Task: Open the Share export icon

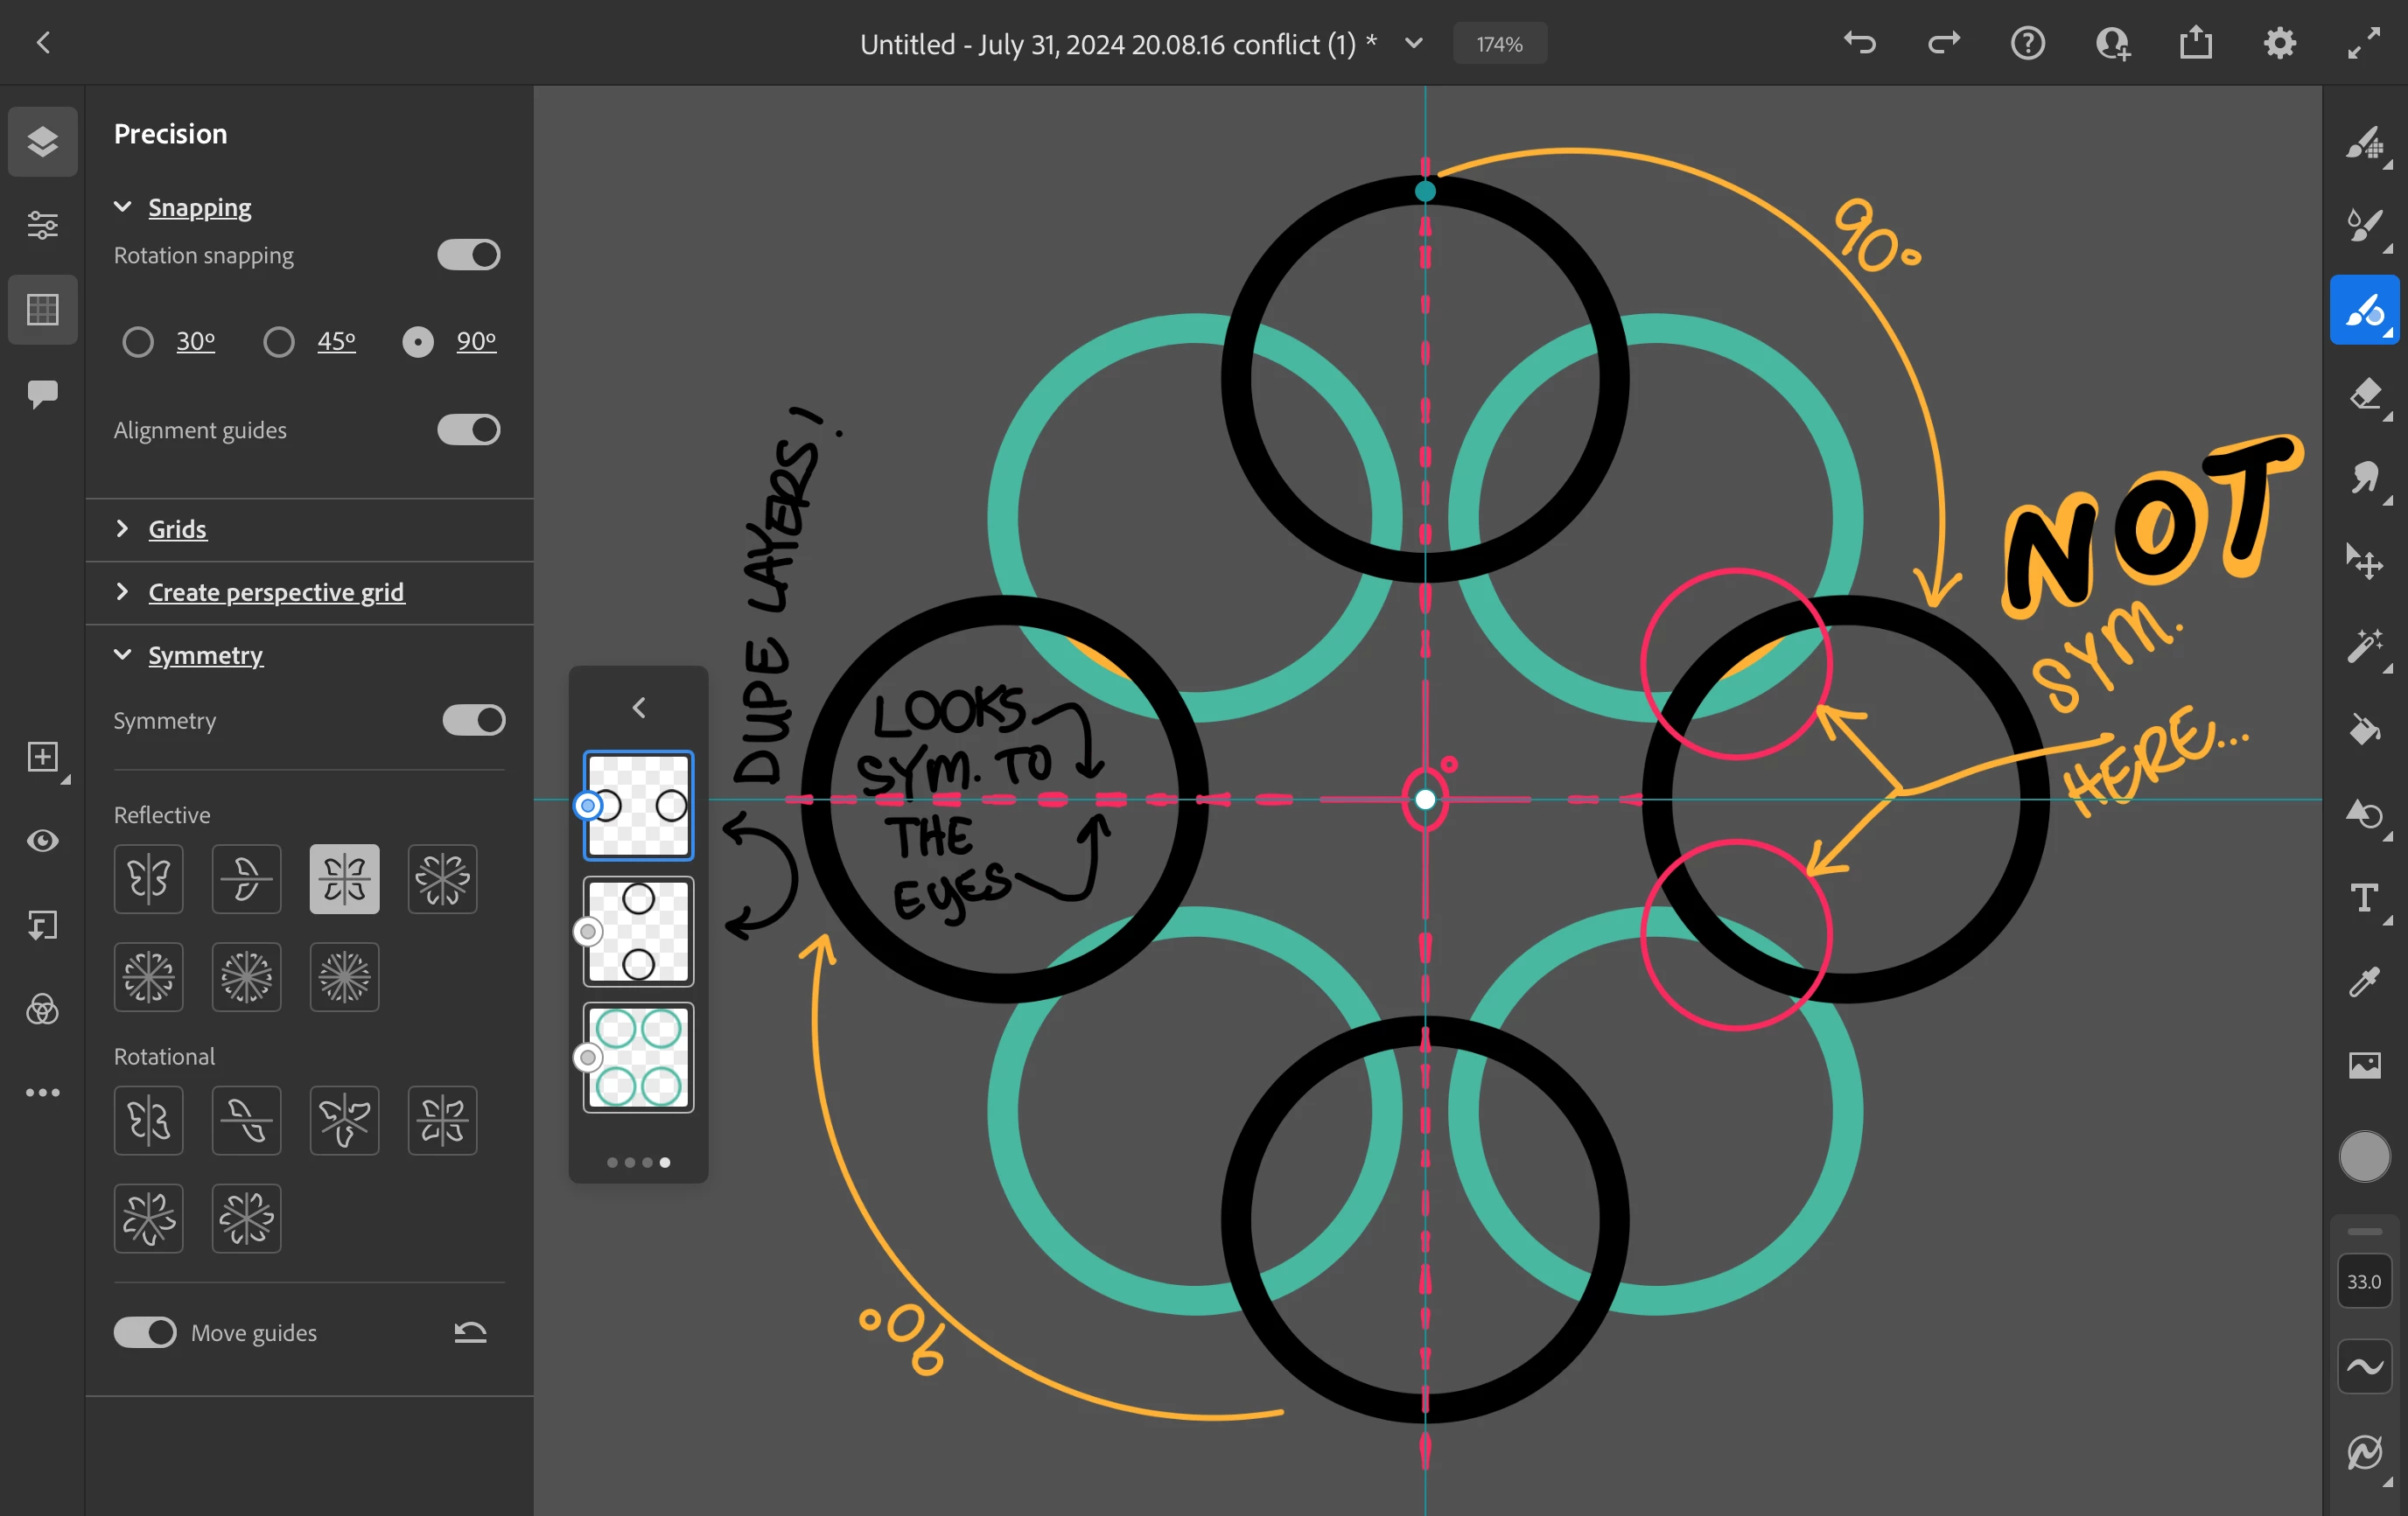Action: 2195,43
